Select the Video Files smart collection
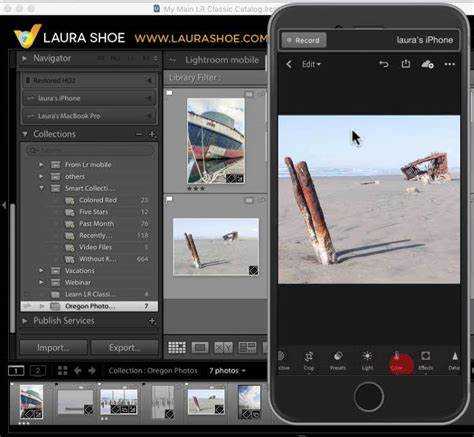The width and height of the screenshot is (474, 437). (95, 247)
